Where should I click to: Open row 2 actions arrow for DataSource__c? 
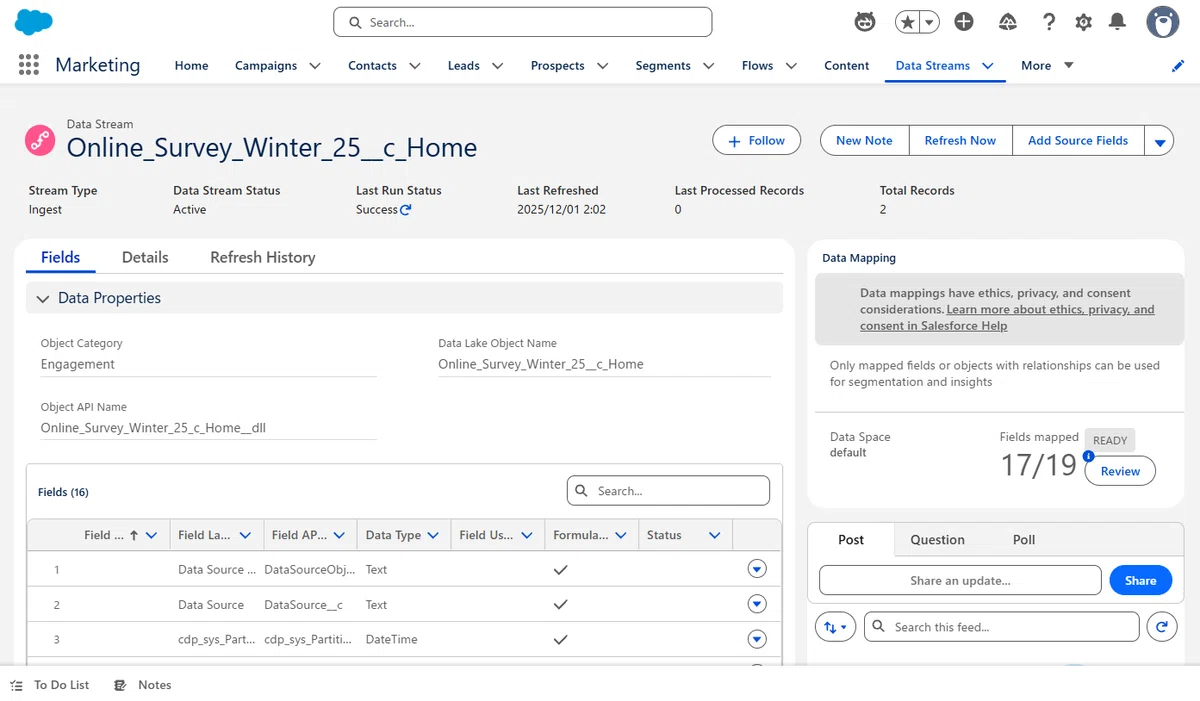(757, 604)
